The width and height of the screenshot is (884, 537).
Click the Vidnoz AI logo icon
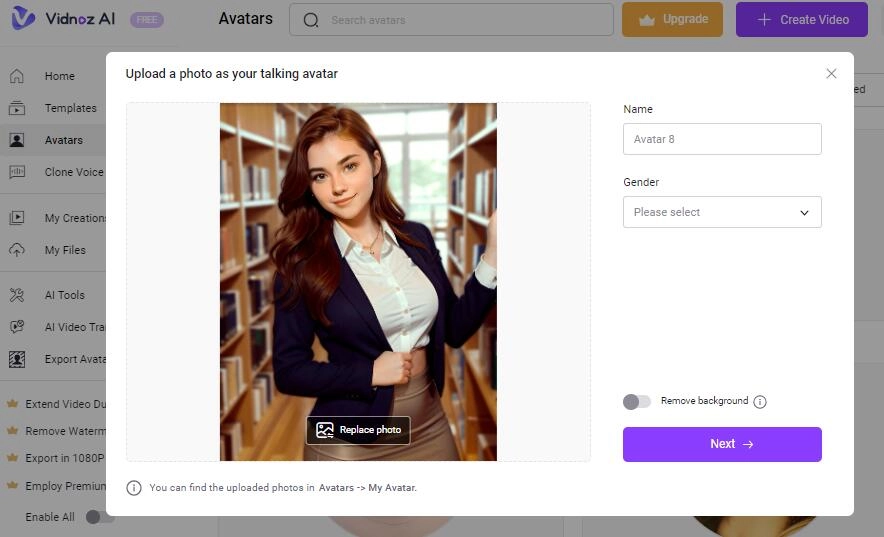[24, 18]
